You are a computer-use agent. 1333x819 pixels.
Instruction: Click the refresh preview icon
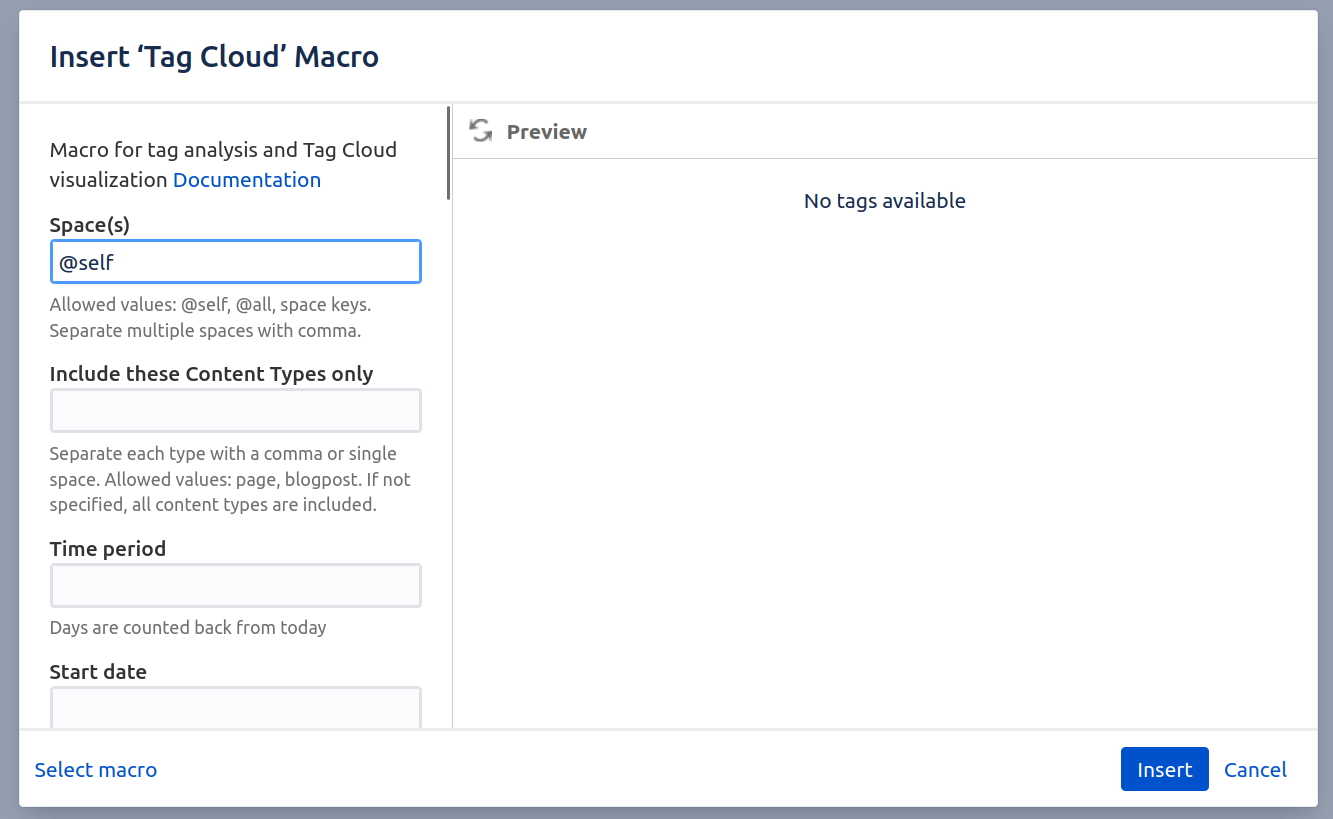pos(480,130)
